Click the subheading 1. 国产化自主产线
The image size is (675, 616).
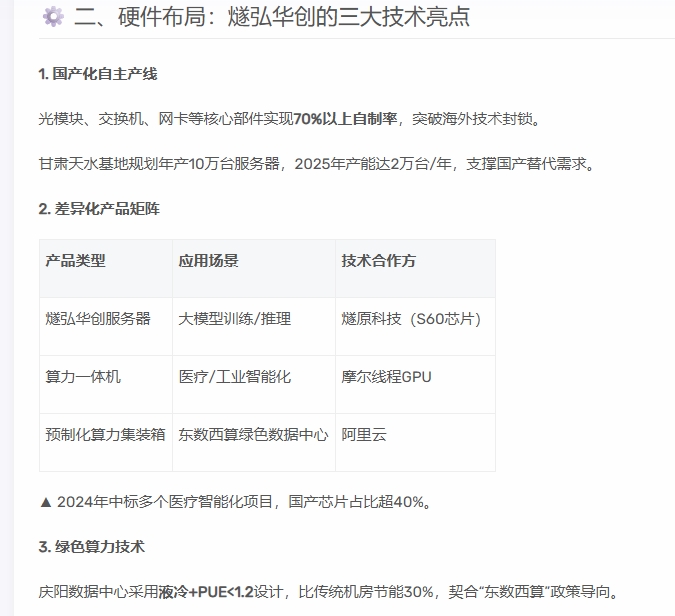[x=98, y=74]
